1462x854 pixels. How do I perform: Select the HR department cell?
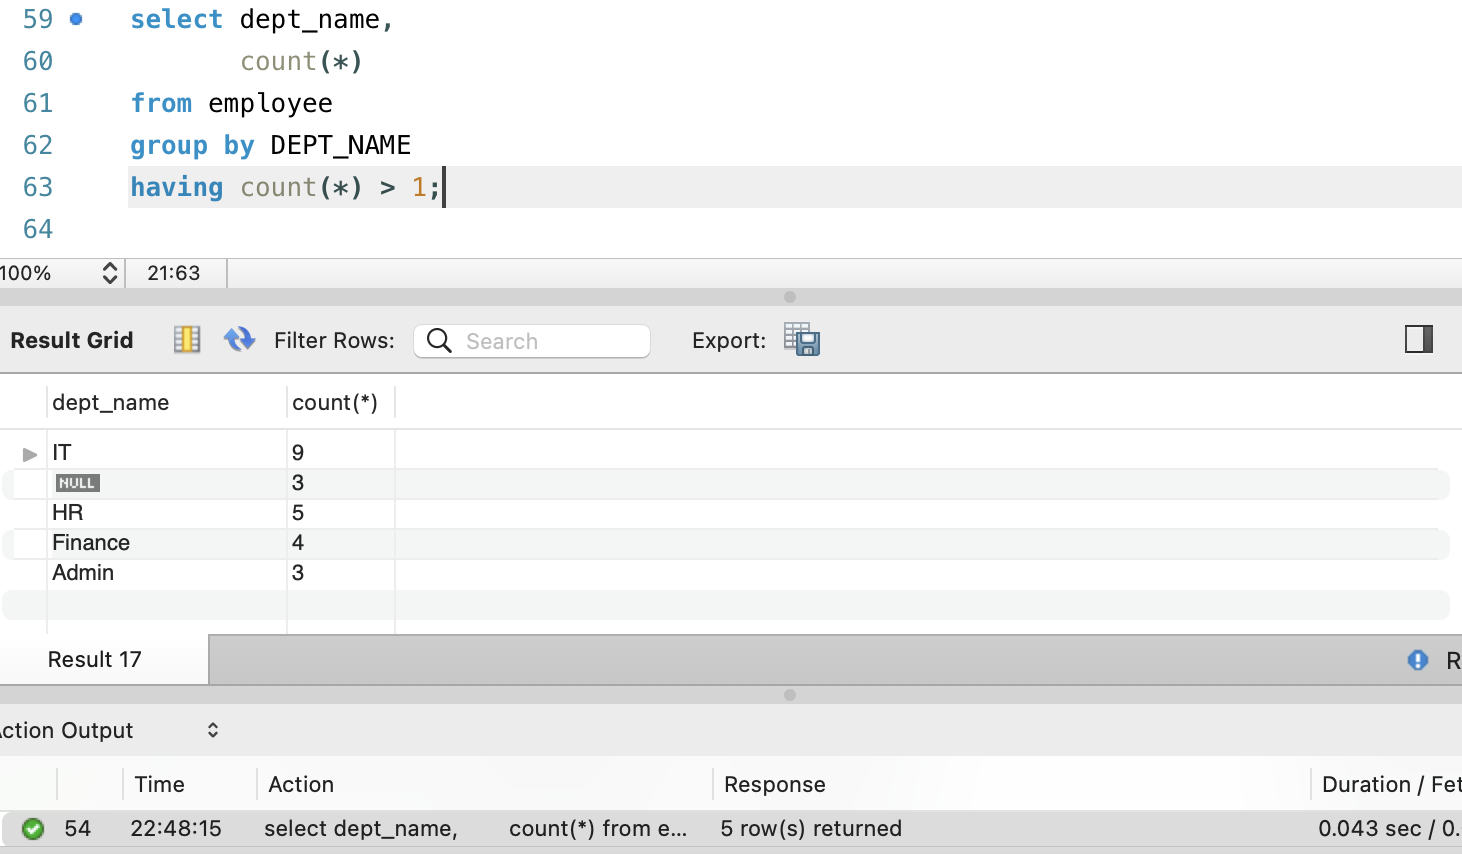166,513
